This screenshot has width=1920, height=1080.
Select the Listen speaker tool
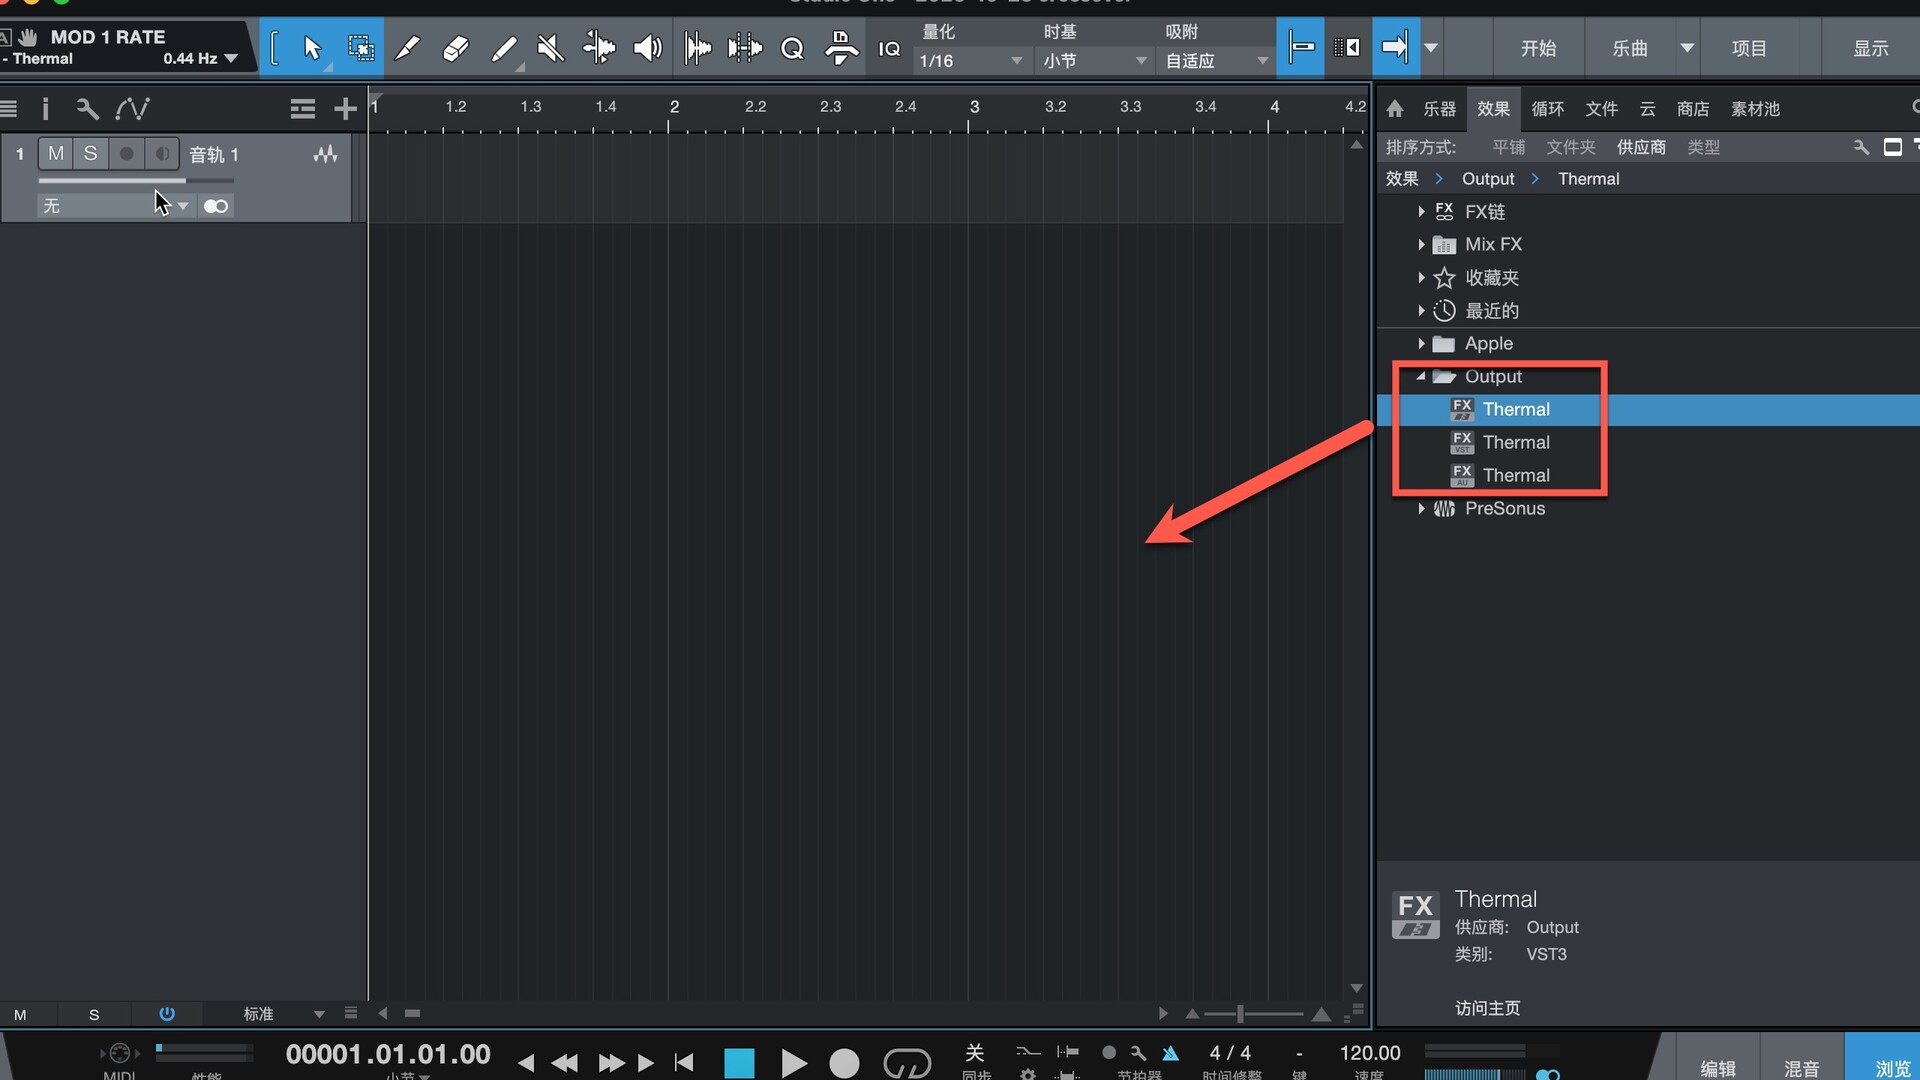pos(648,47)
